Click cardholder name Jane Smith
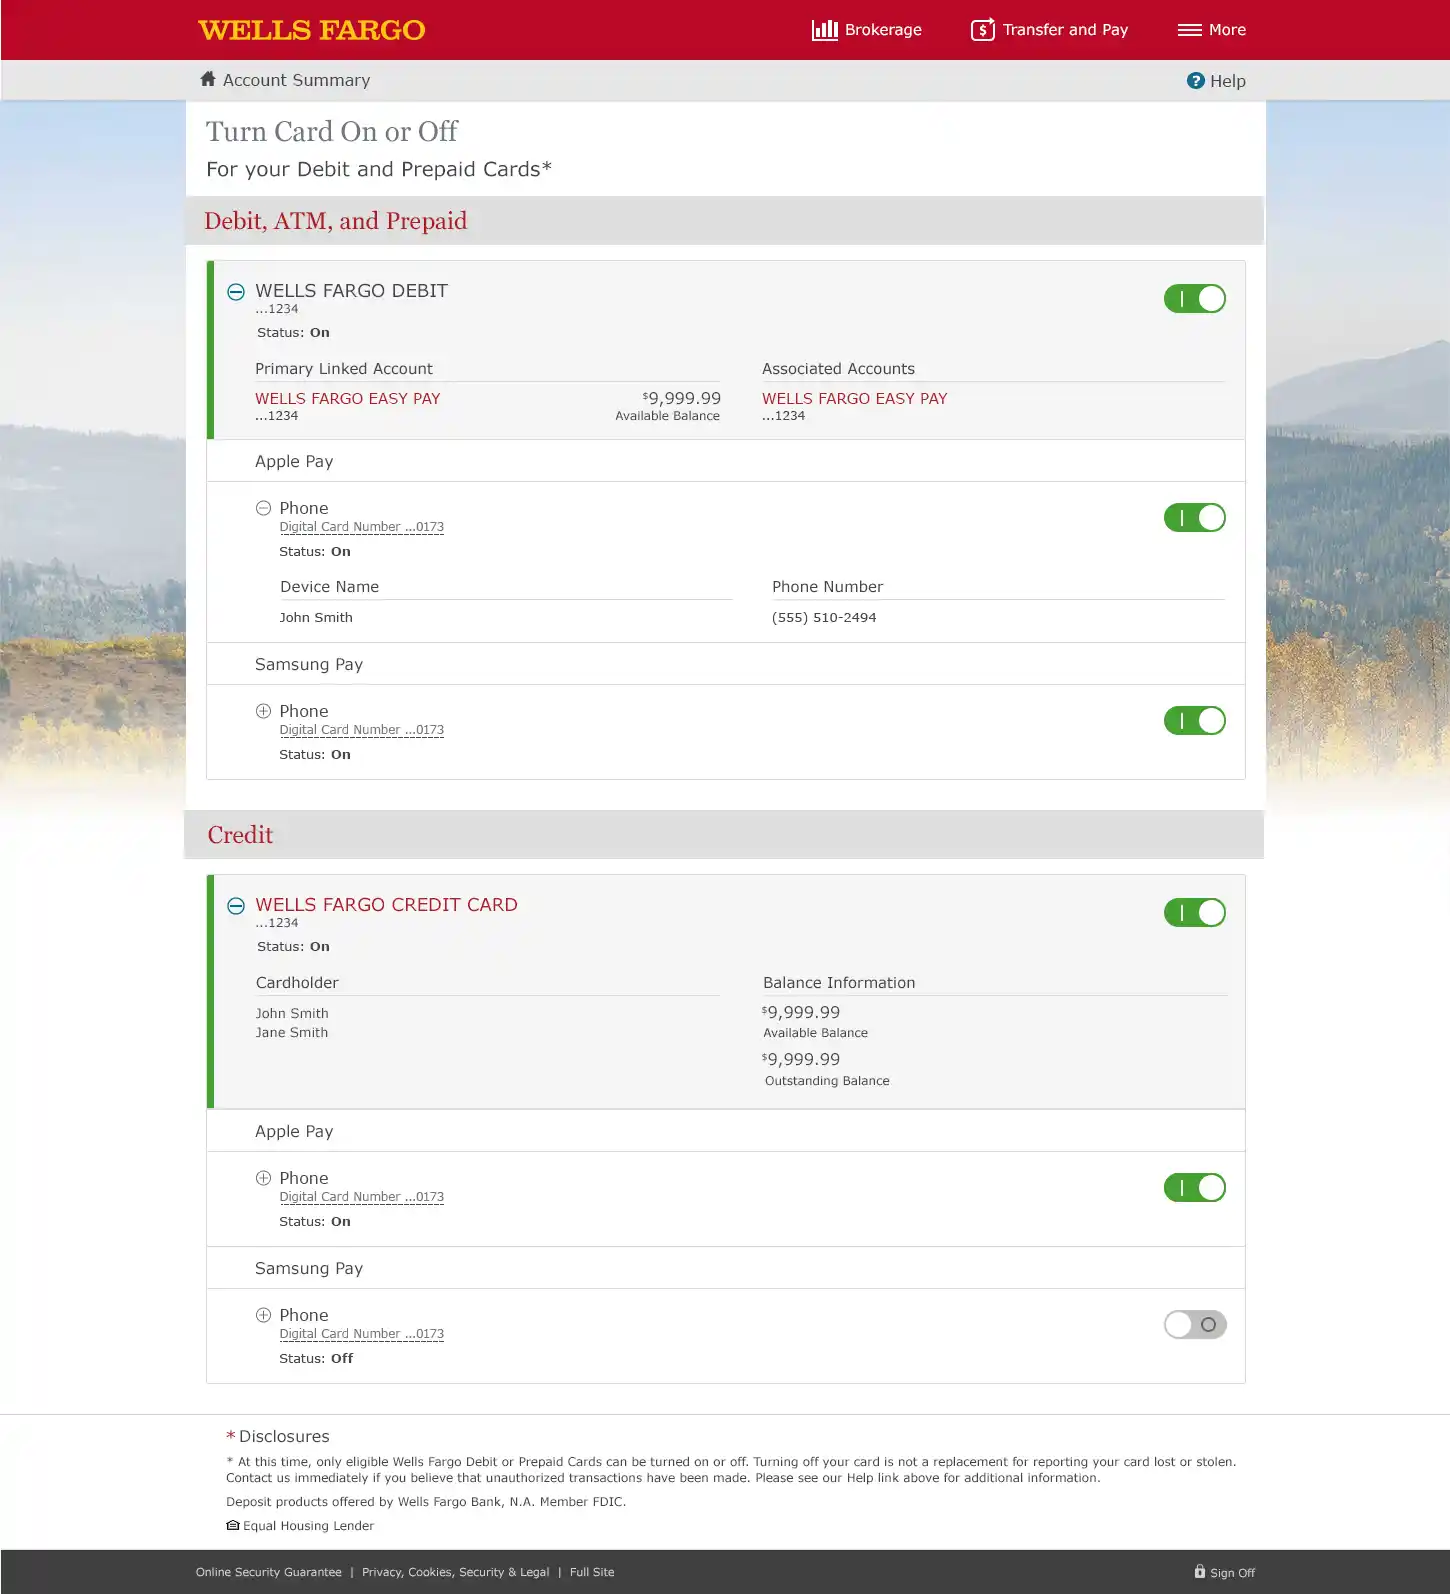The width and height of the screenshot is (1450, 1594). click(x=291, y=1032)
